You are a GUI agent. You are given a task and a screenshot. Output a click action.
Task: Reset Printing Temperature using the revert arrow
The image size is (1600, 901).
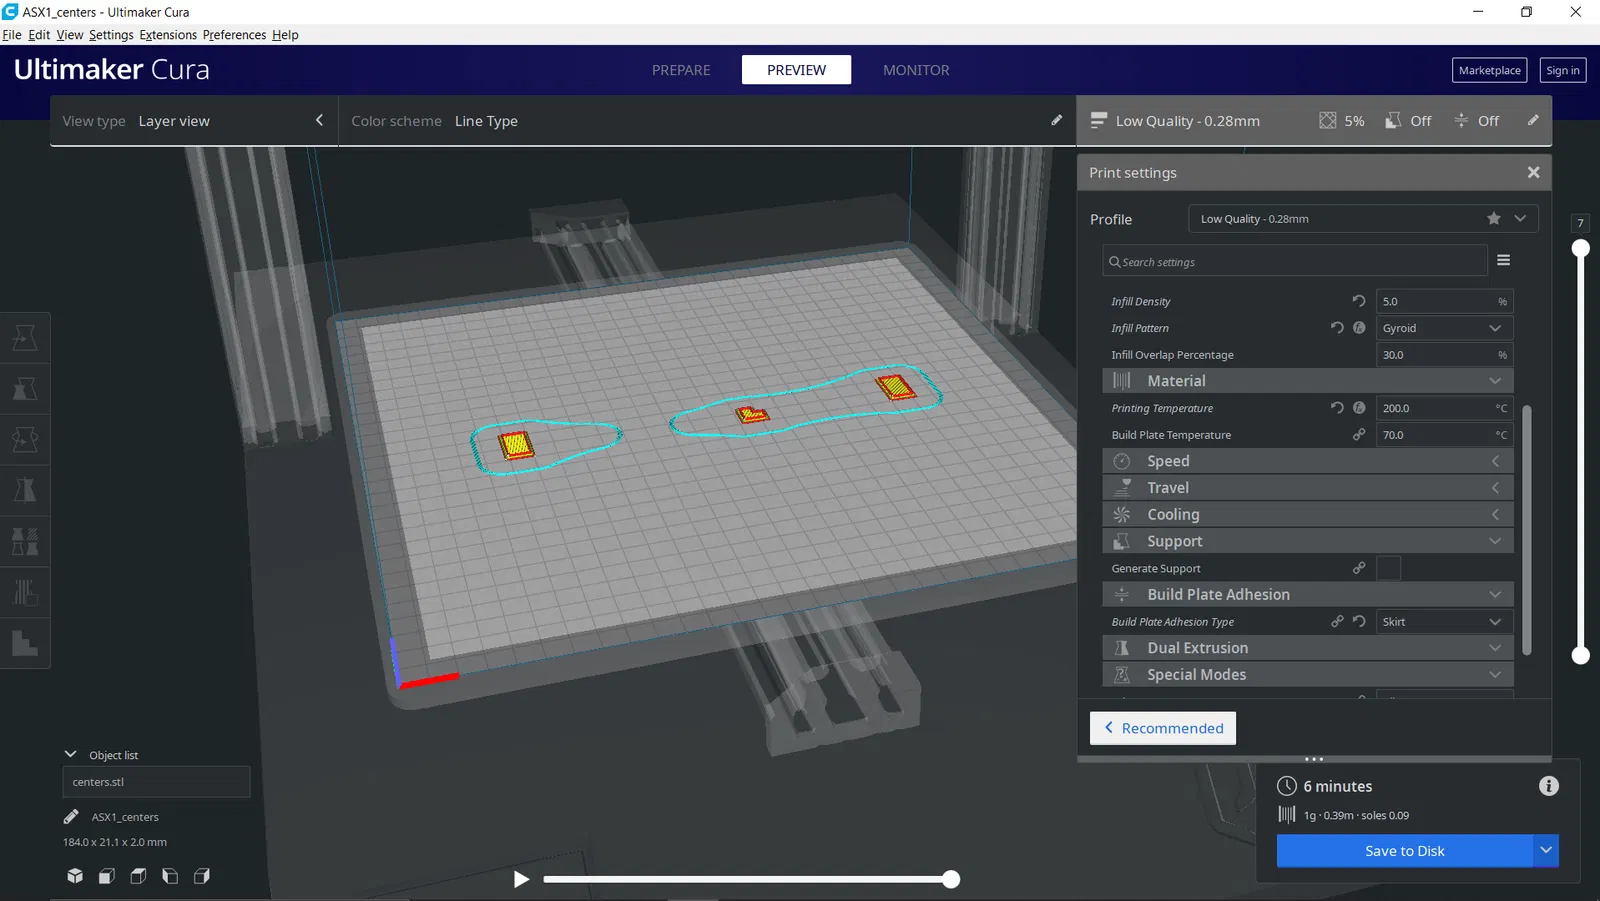[1337, 408]
